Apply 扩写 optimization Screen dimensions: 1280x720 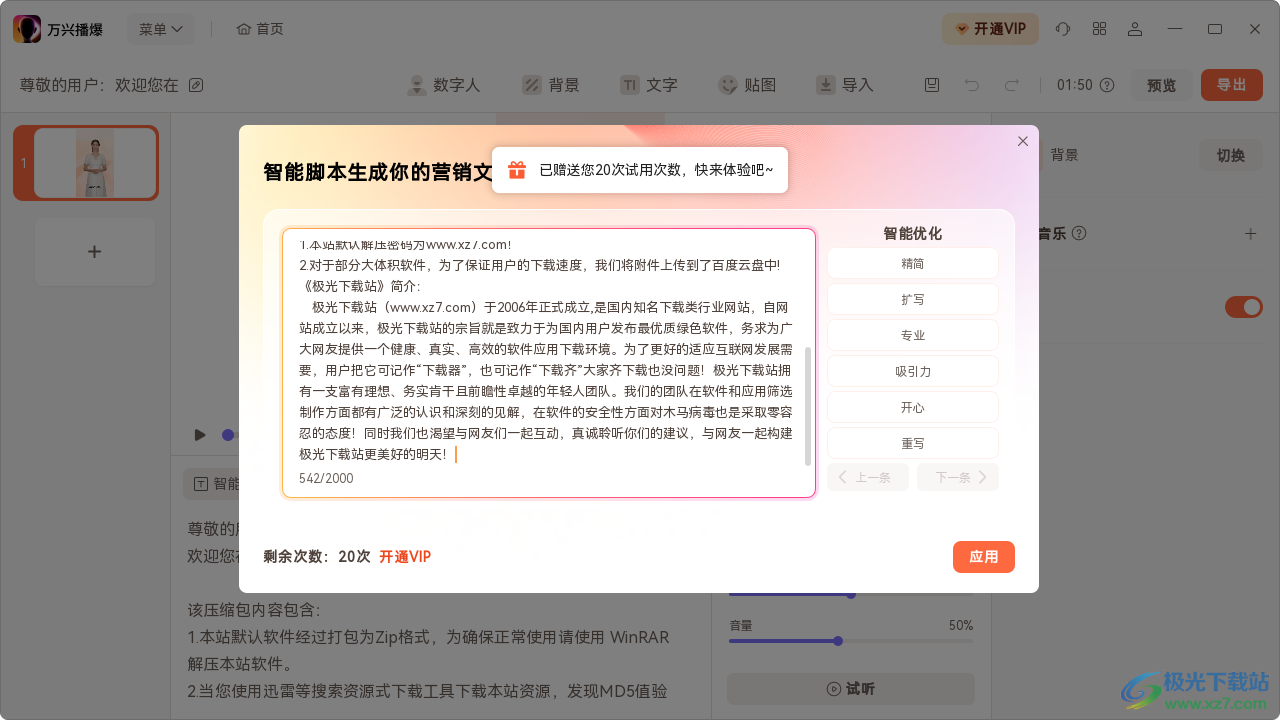[912, 299]
